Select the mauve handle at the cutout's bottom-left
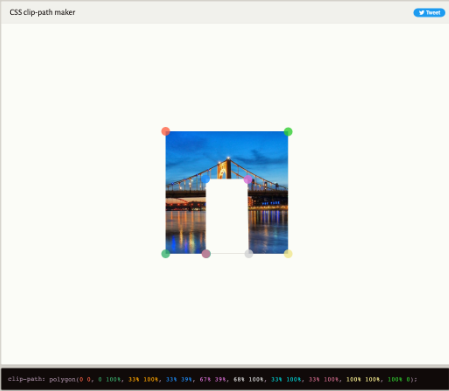Screen dimensions: 449x391 click(x=206, y=254)
